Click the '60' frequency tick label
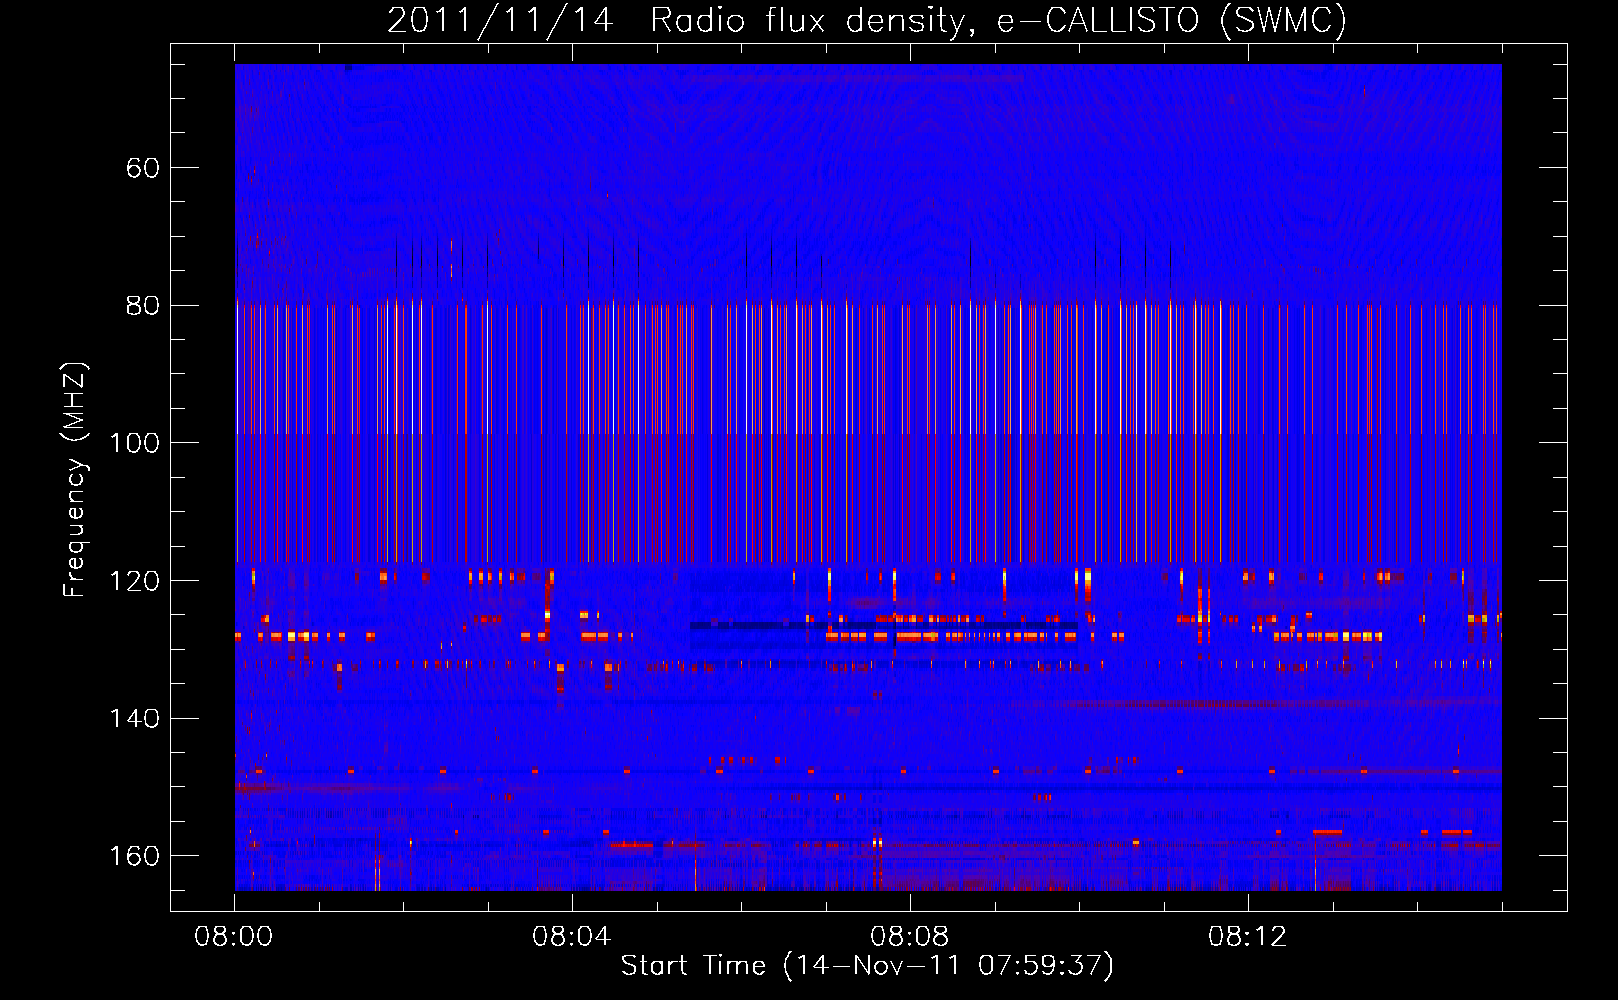Viewport: 1618px width, 1000px height. pos(143,168)
